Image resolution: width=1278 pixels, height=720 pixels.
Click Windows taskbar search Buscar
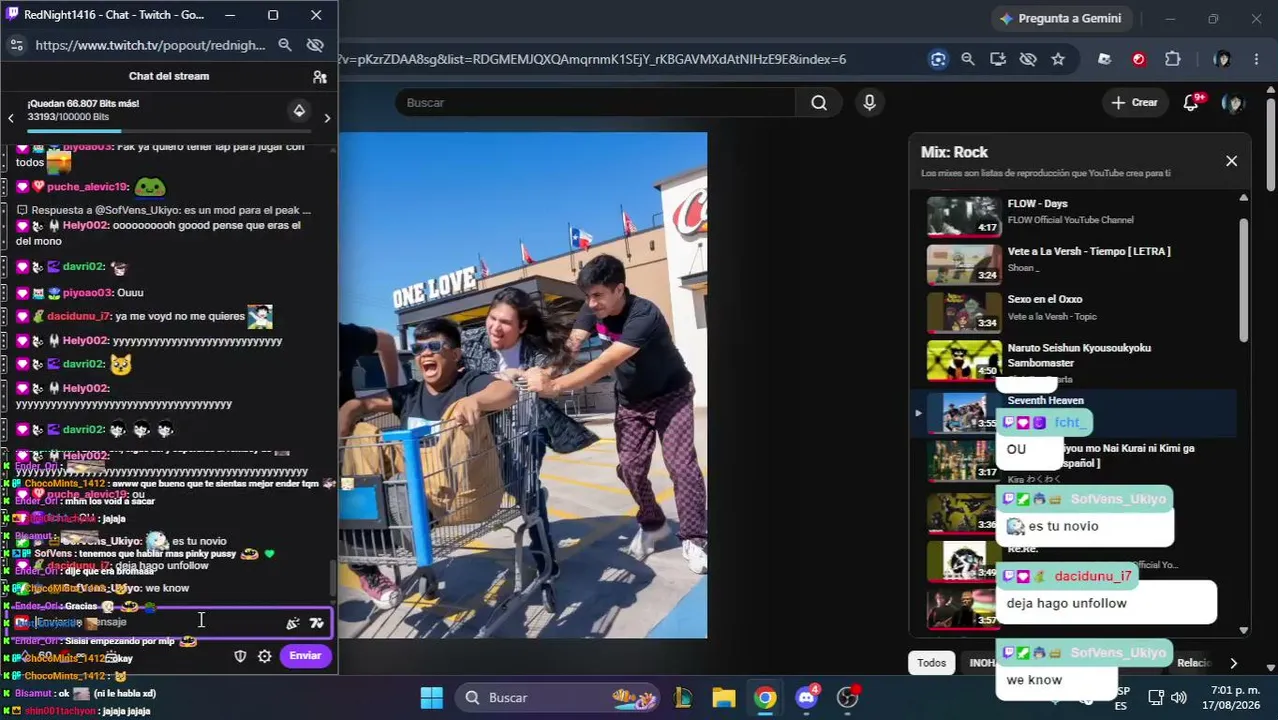[559, 697]
